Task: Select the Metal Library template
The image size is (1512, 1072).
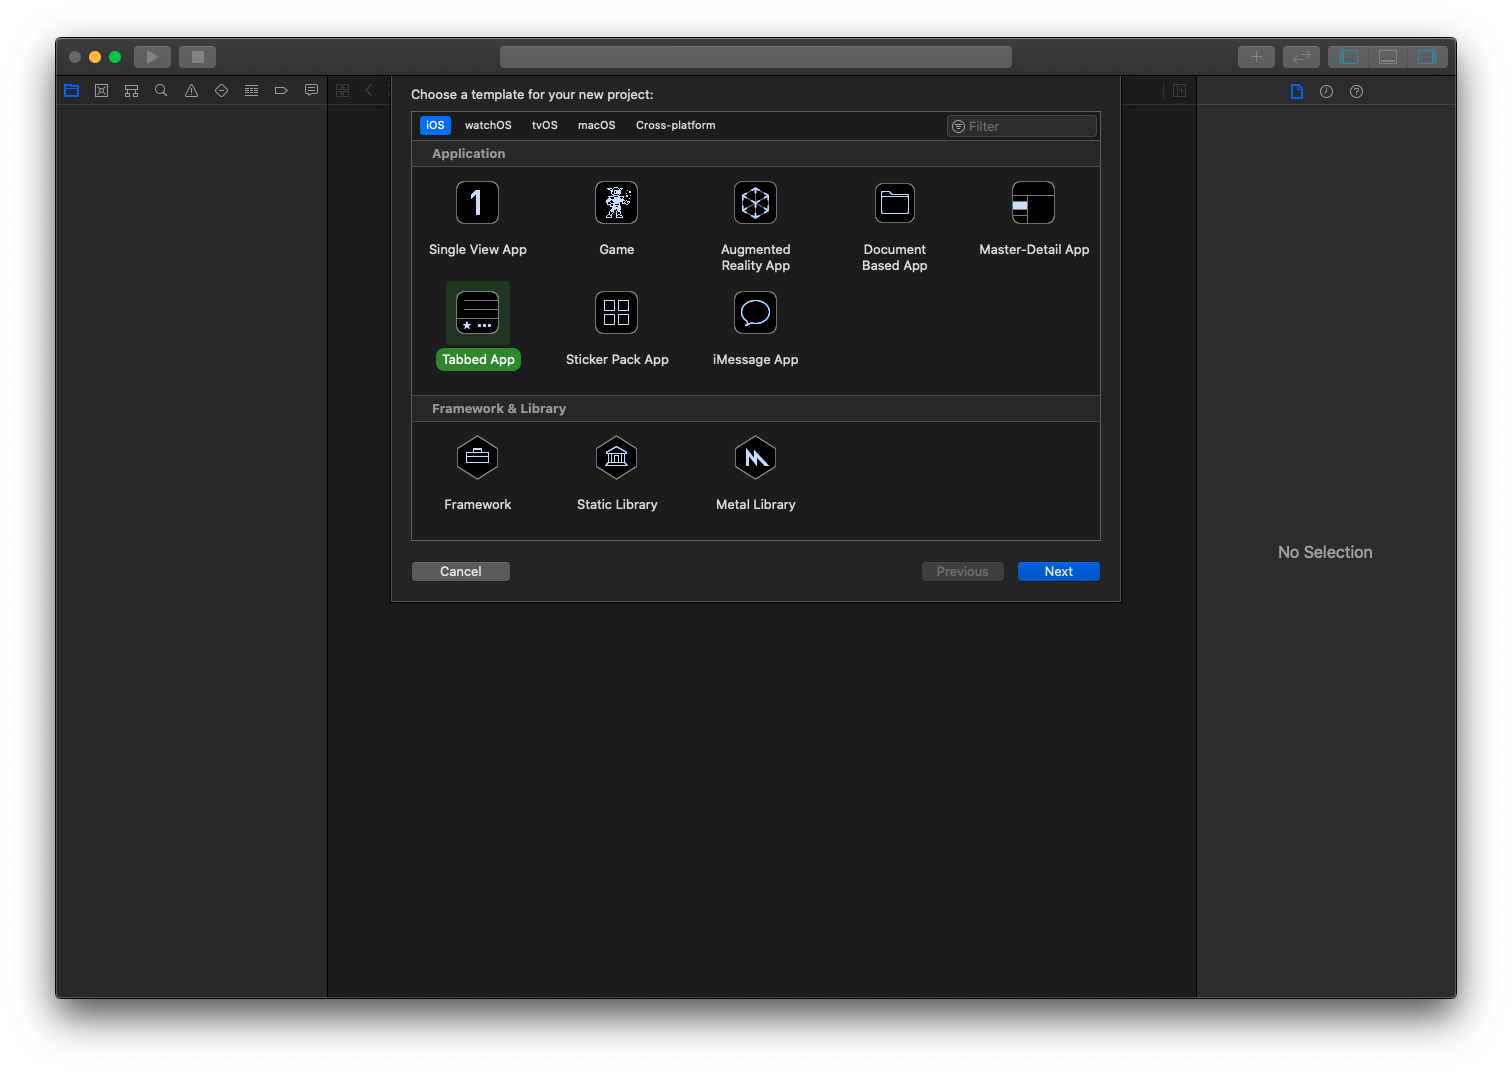Action: pos(755,459)
